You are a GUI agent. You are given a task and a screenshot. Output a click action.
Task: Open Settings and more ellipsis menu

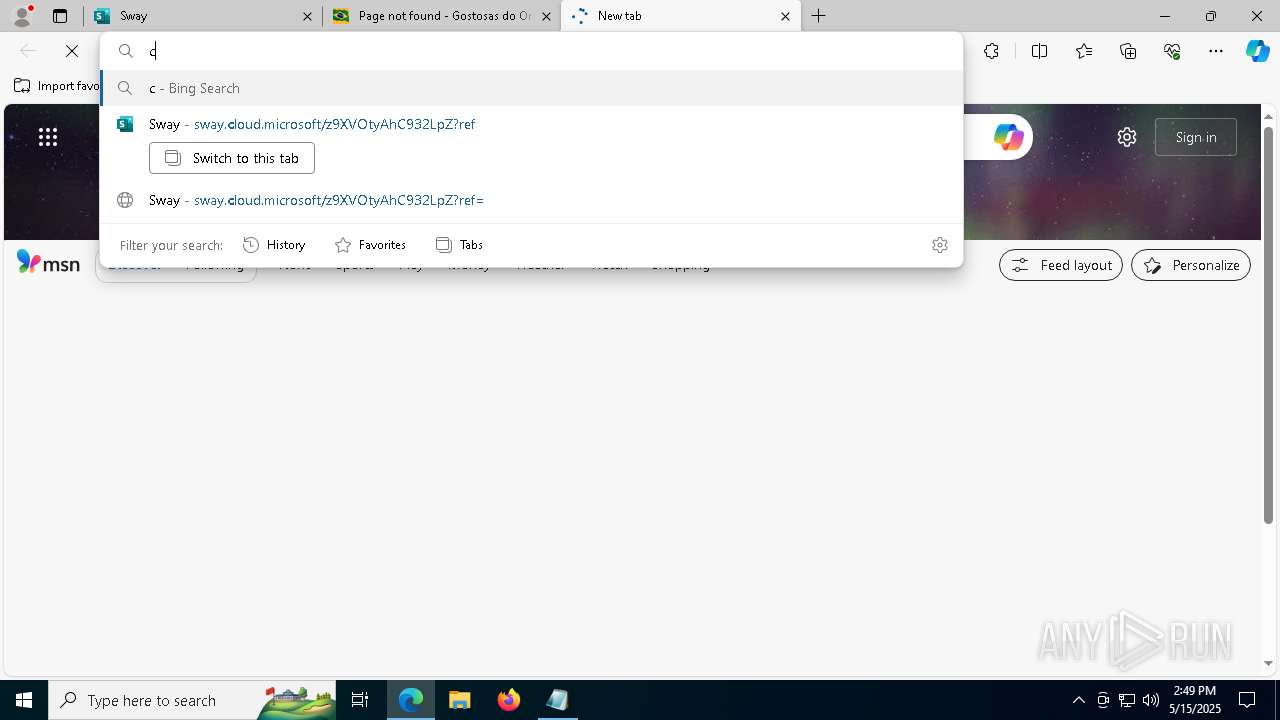click(x=1216, y=51)
